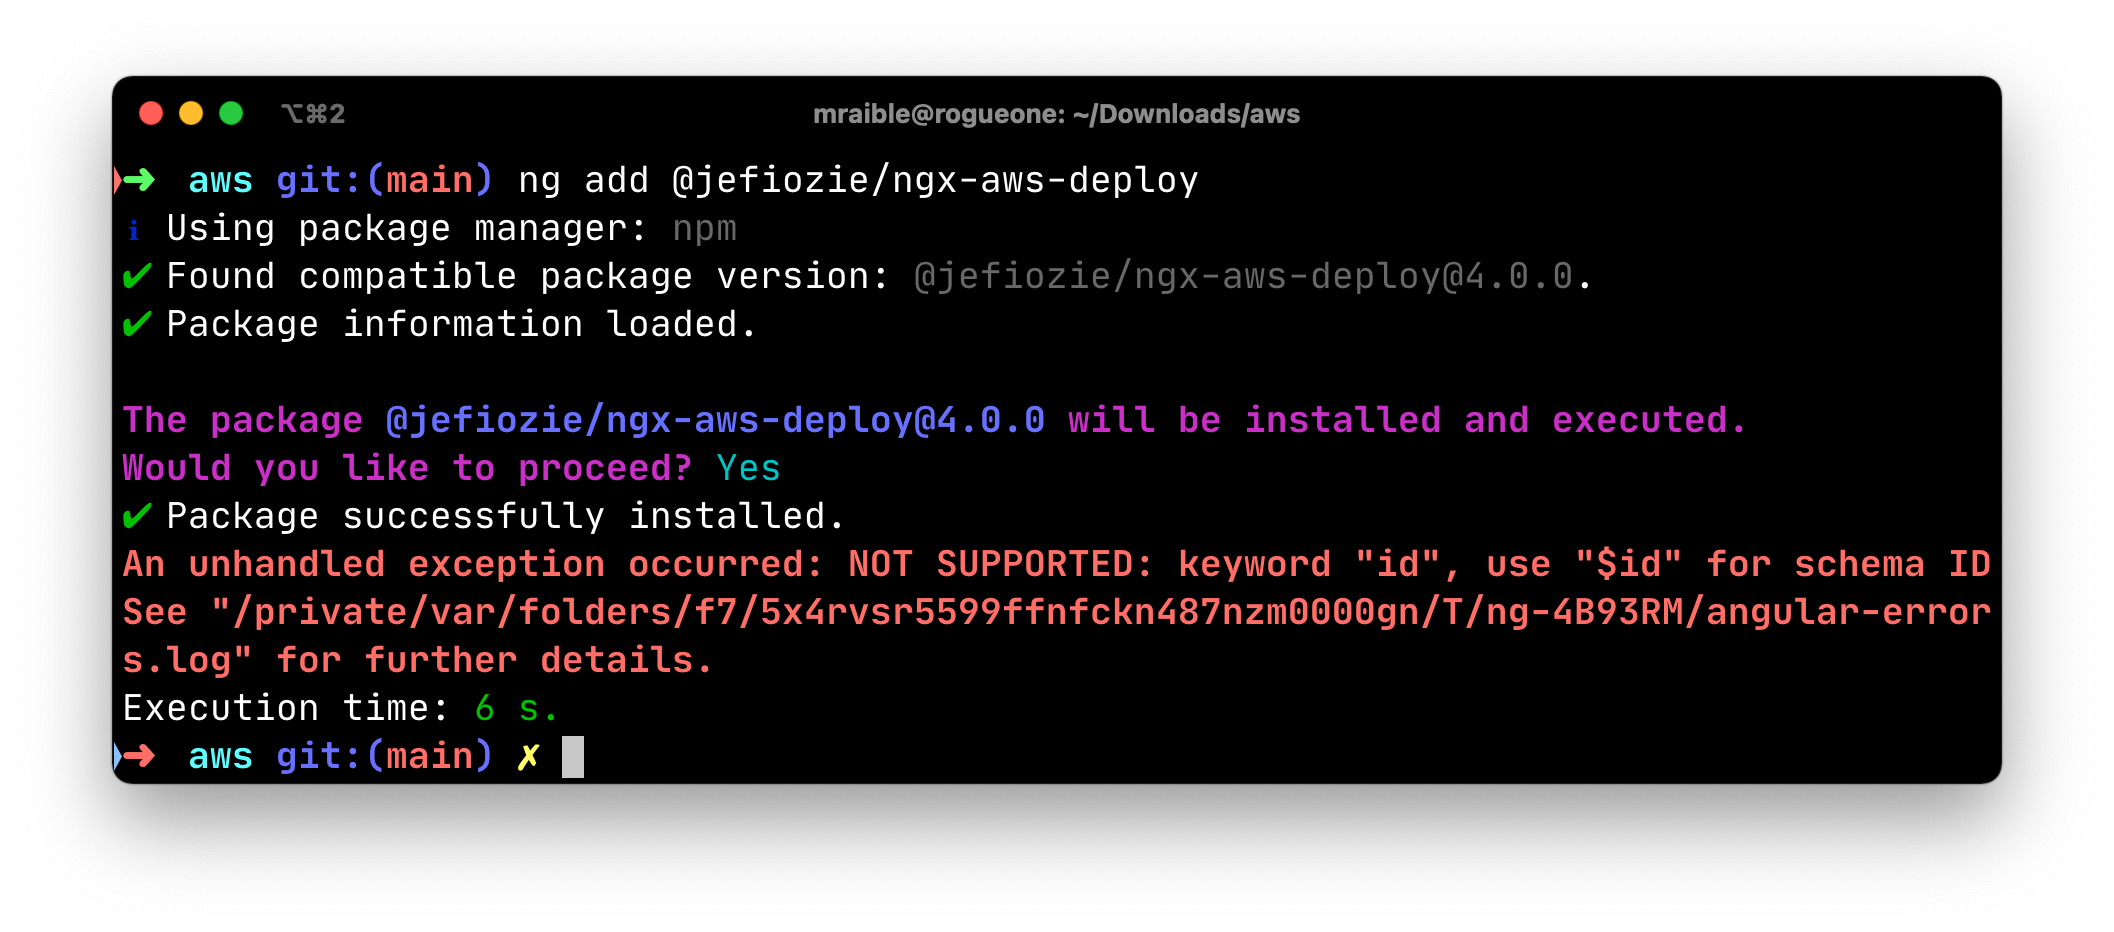Viewport: 2114px width, 932px height.
Task: Click the checkmark beside 'Package successfully installed'
Action: 137,516
